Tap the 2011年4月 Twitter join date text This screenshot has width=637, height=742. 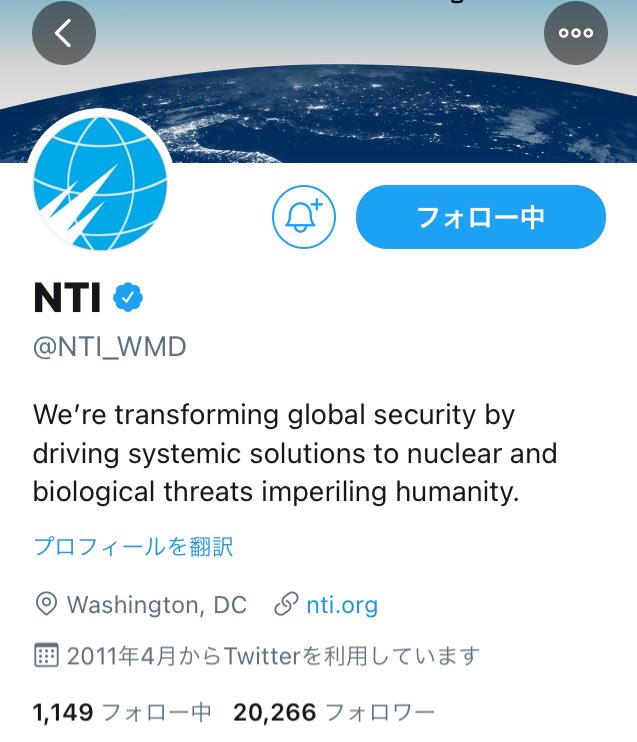click(x=273, y=656)
